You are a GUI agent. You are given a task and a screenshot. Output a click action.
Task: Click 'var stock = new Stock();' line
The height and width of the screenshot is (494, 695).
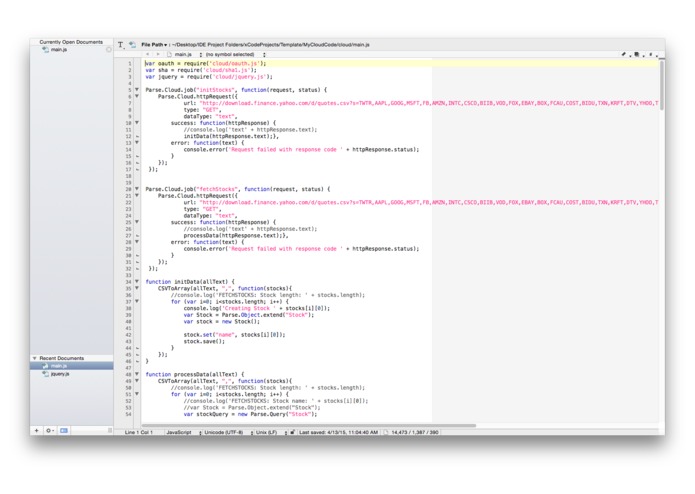pyautogui.click(x=222, y=322)
